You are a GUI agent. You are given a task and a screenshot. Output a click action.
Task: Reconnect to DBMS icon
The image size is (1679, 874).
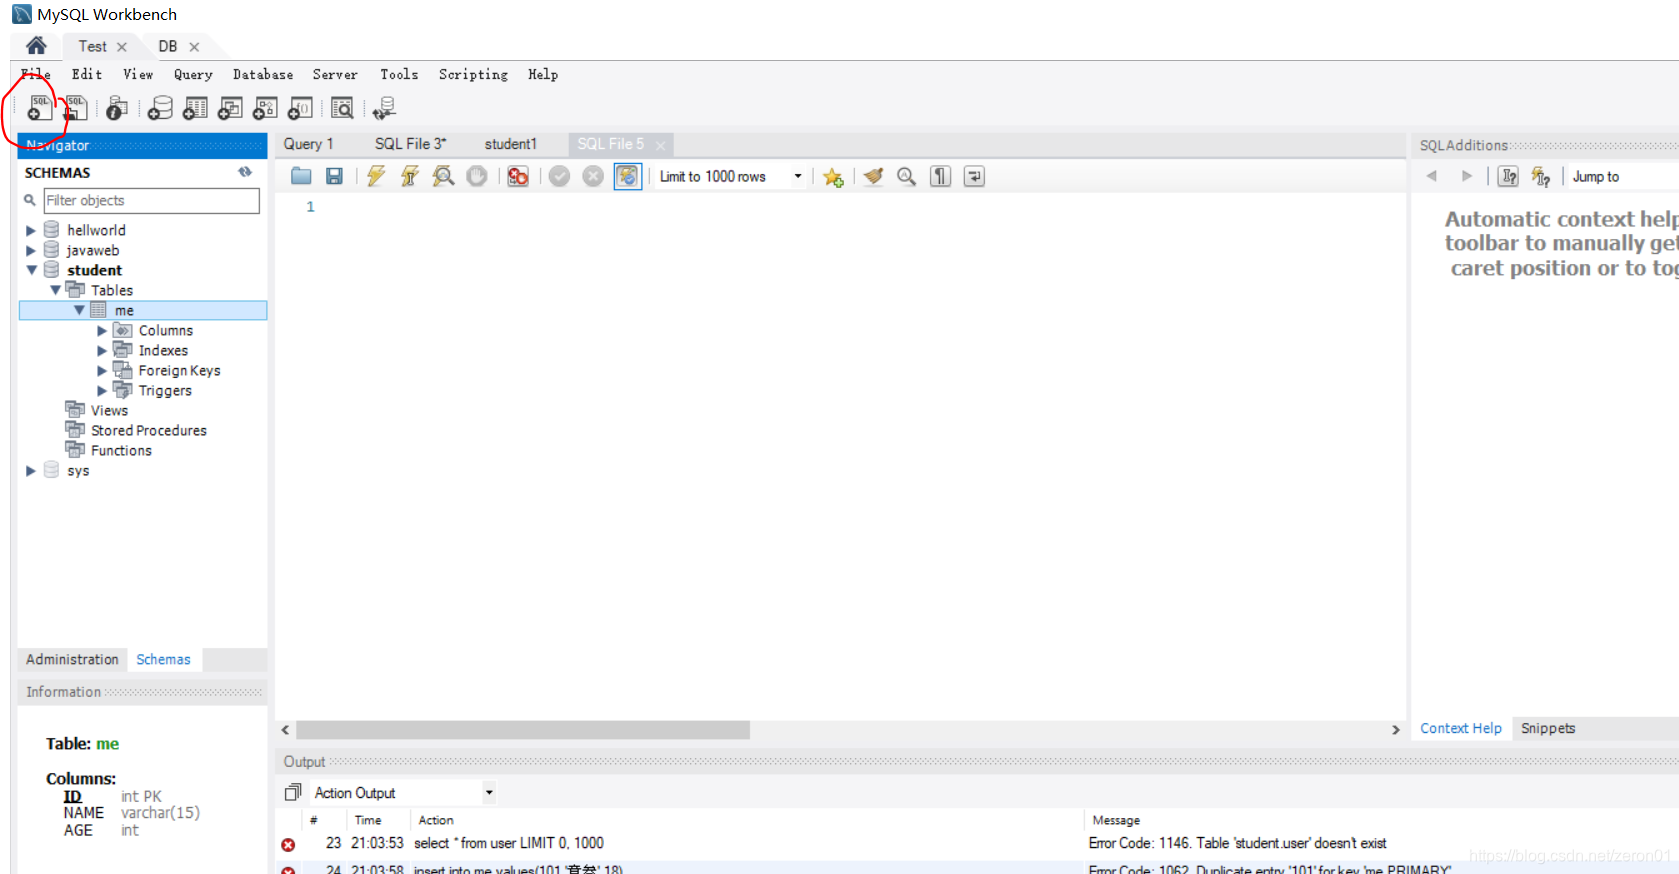pyautogui.click(x=384, y=108)
